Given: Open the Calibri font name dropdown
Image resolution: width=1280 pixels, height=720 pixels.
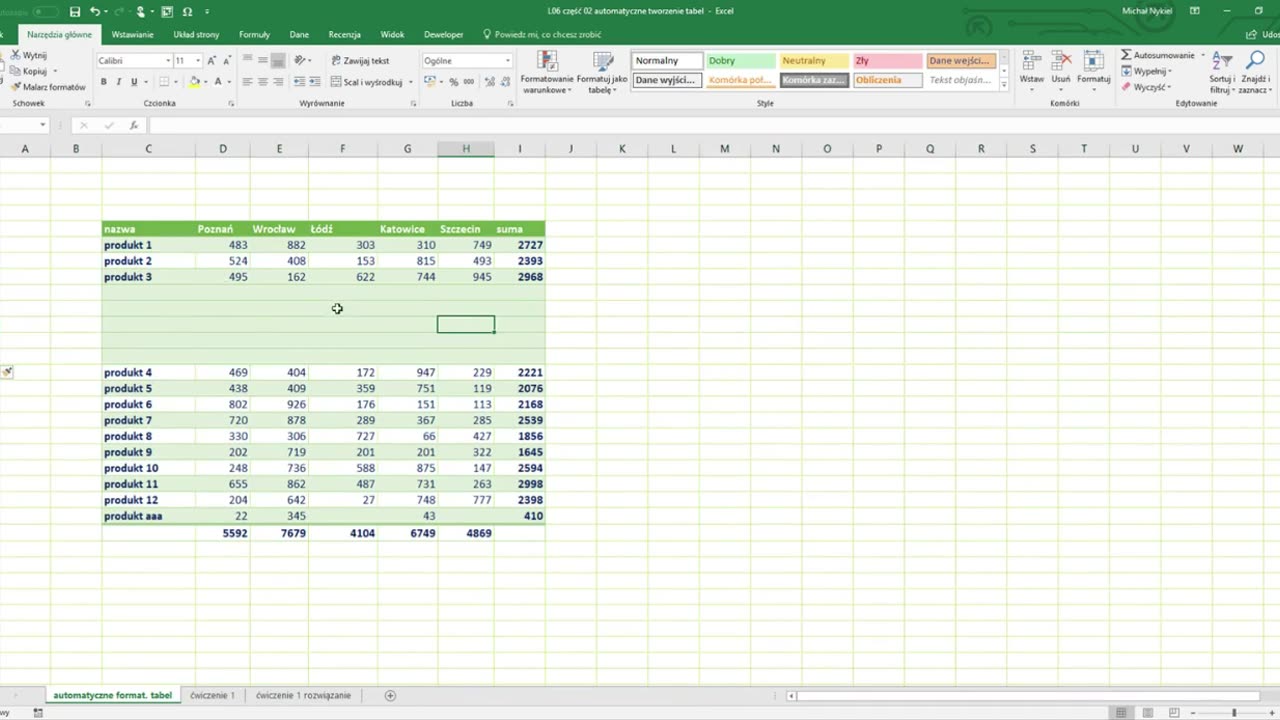Looking at the screenshot, I should (x=167, y=61).
